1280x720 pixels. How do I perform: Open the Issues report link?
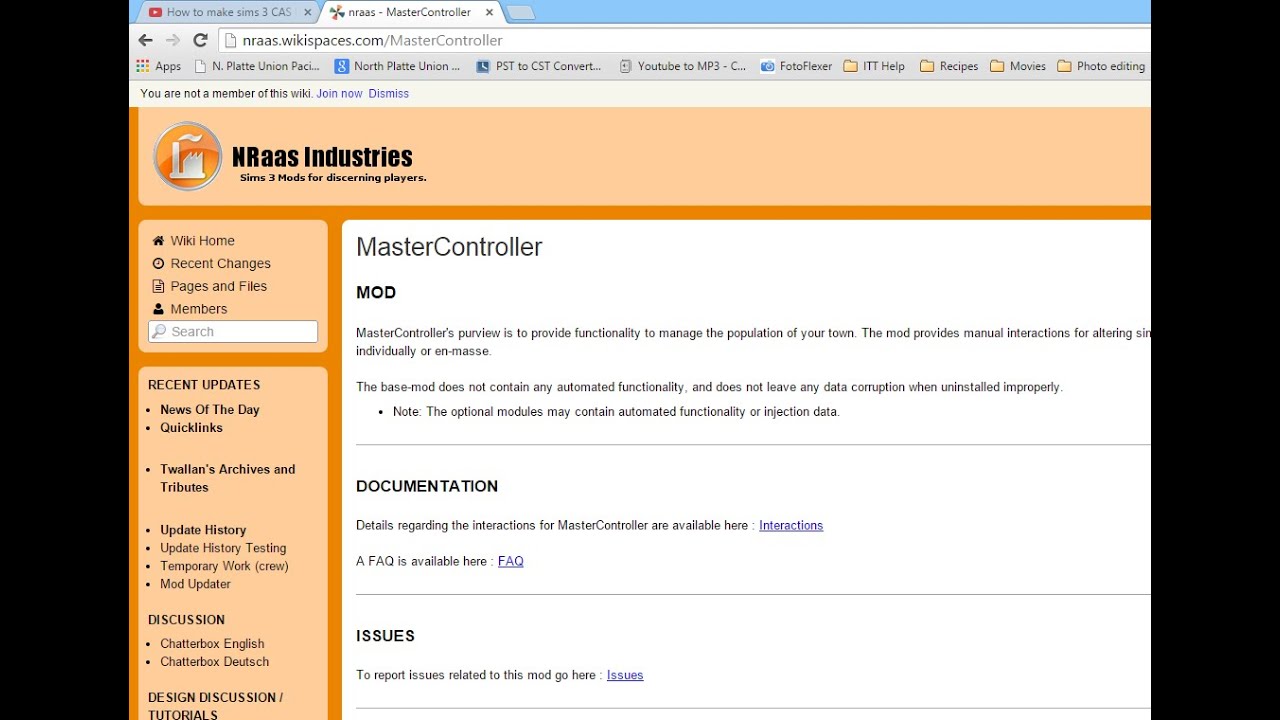point(625,676)
